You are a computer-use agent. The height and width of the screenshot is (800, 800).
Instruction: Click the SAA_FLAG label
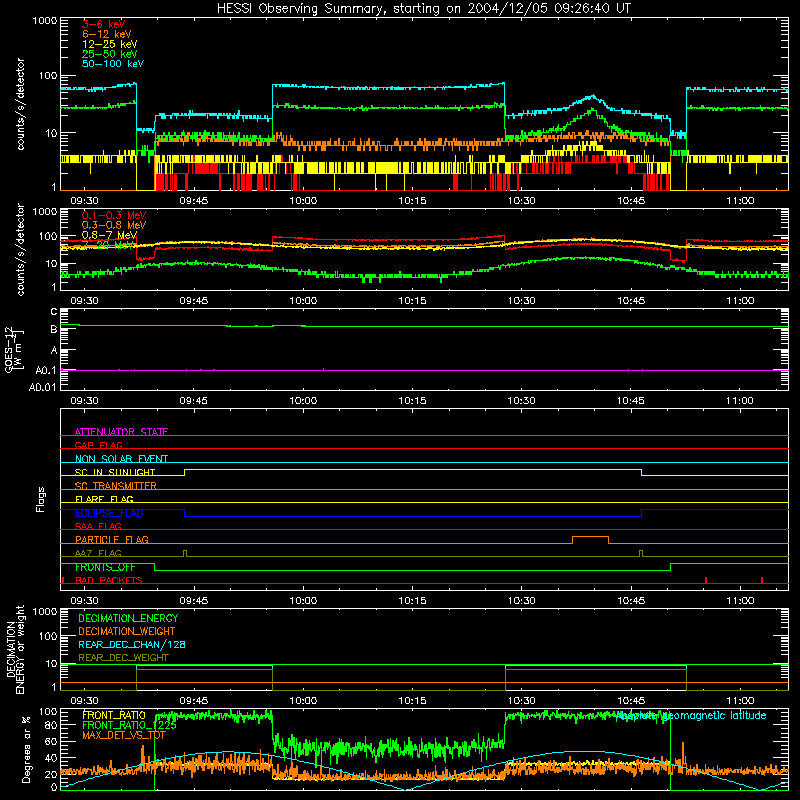coord(98,526)
